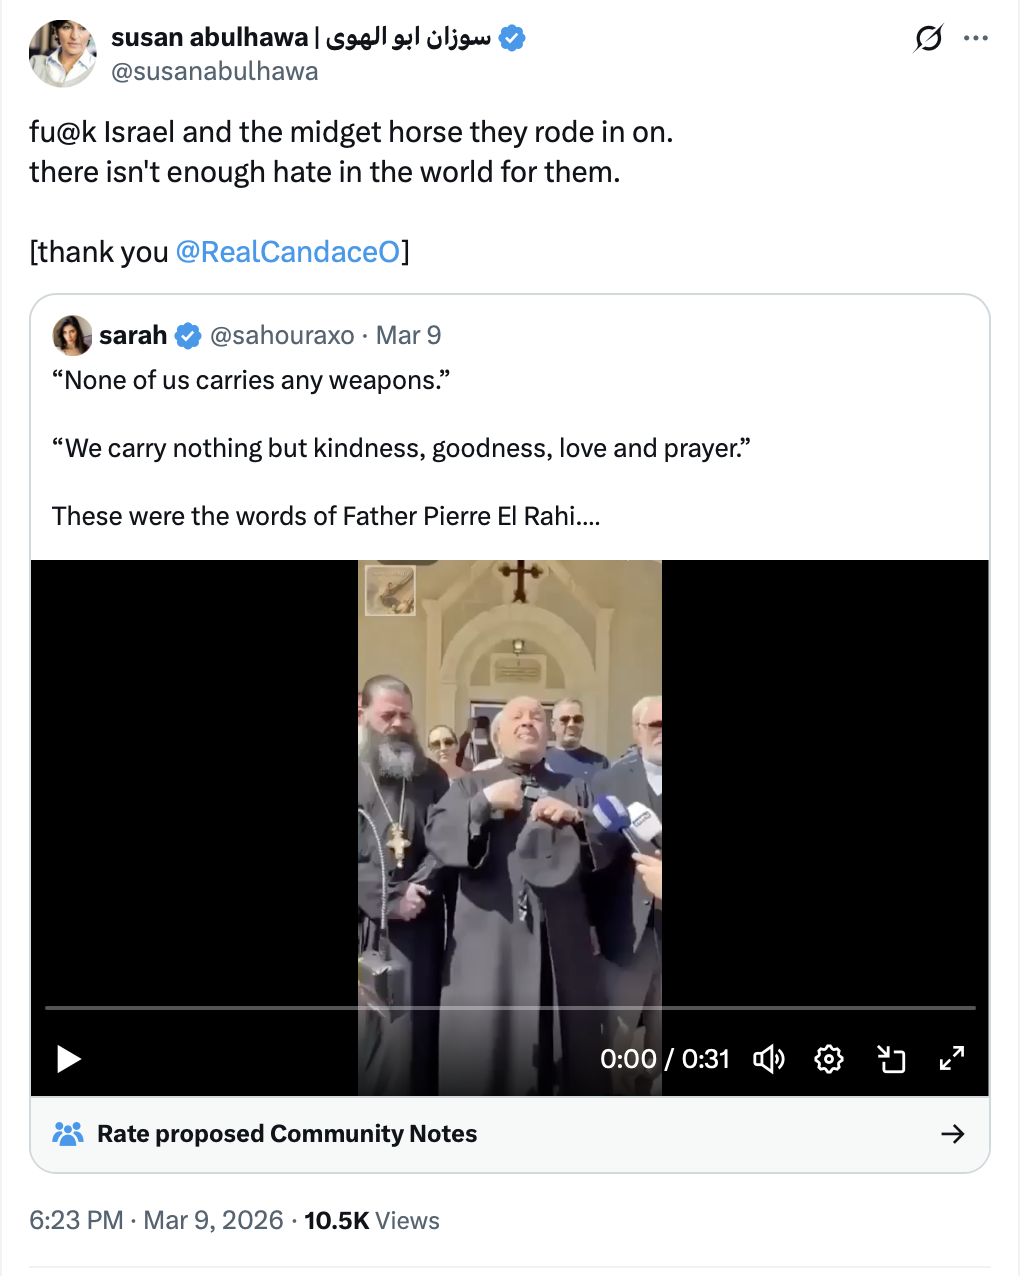This screenshot has height=1276, width=1026.
Task: Open Rate proposed Community Notes
Action: [287, 1134]
